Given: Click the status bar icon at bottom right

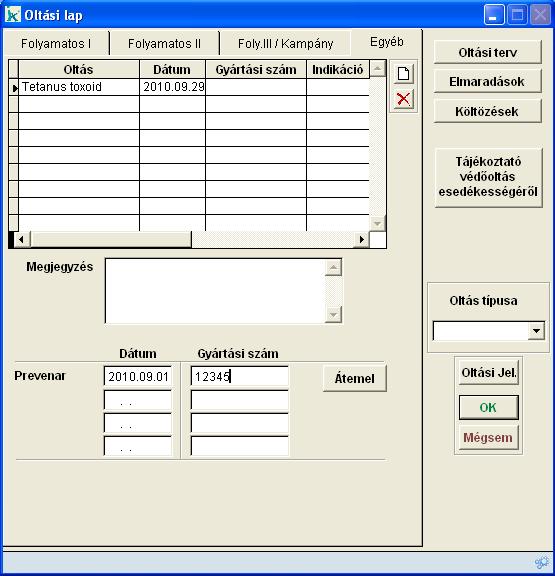Looking at the screenshot, I should pyautogui.click(x=542, y=562).
